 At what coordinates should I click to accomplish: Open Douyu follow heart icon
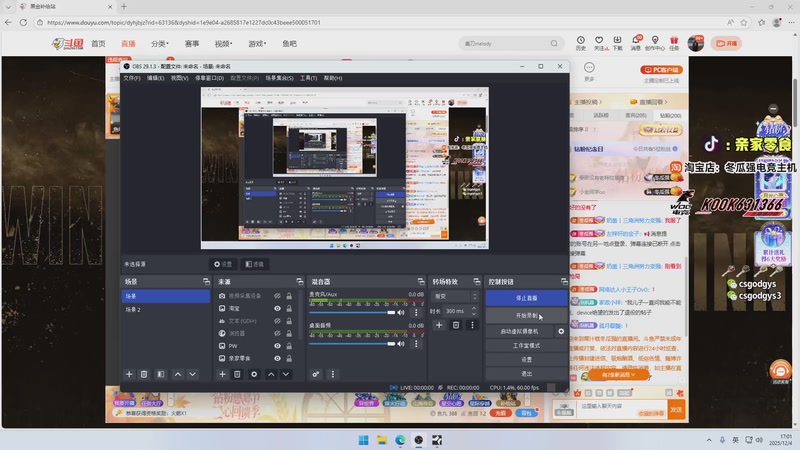[x=599, y=43]
